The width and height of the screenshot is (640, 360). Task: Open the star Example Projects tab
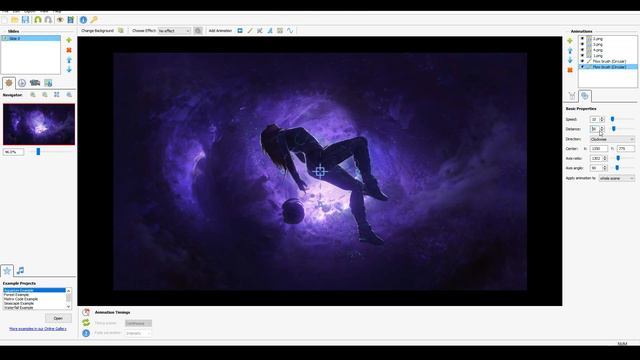pos(7,270)
